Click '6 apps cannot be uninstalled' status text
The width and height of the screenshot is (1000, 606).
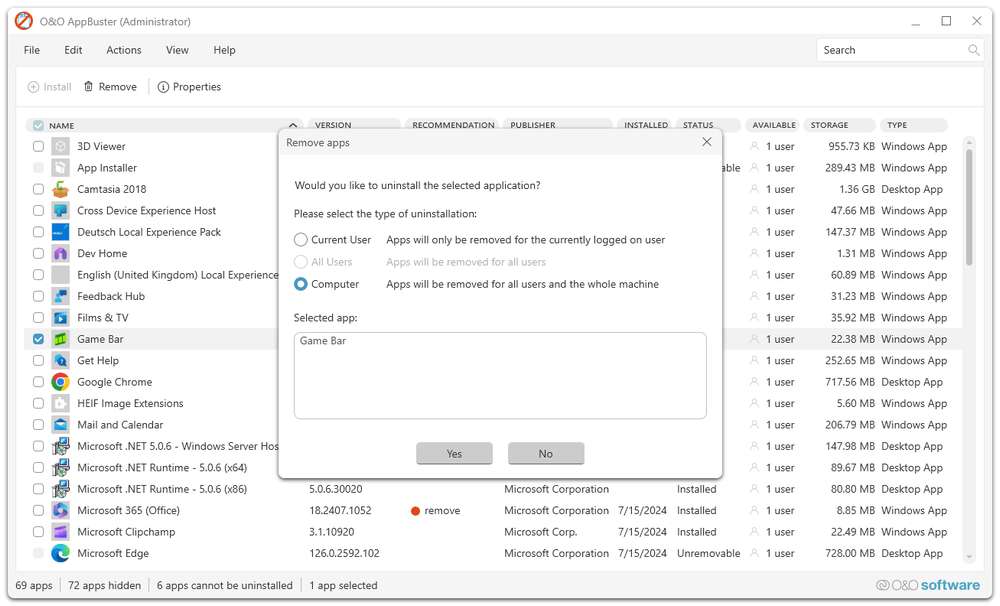coord(224,585)
